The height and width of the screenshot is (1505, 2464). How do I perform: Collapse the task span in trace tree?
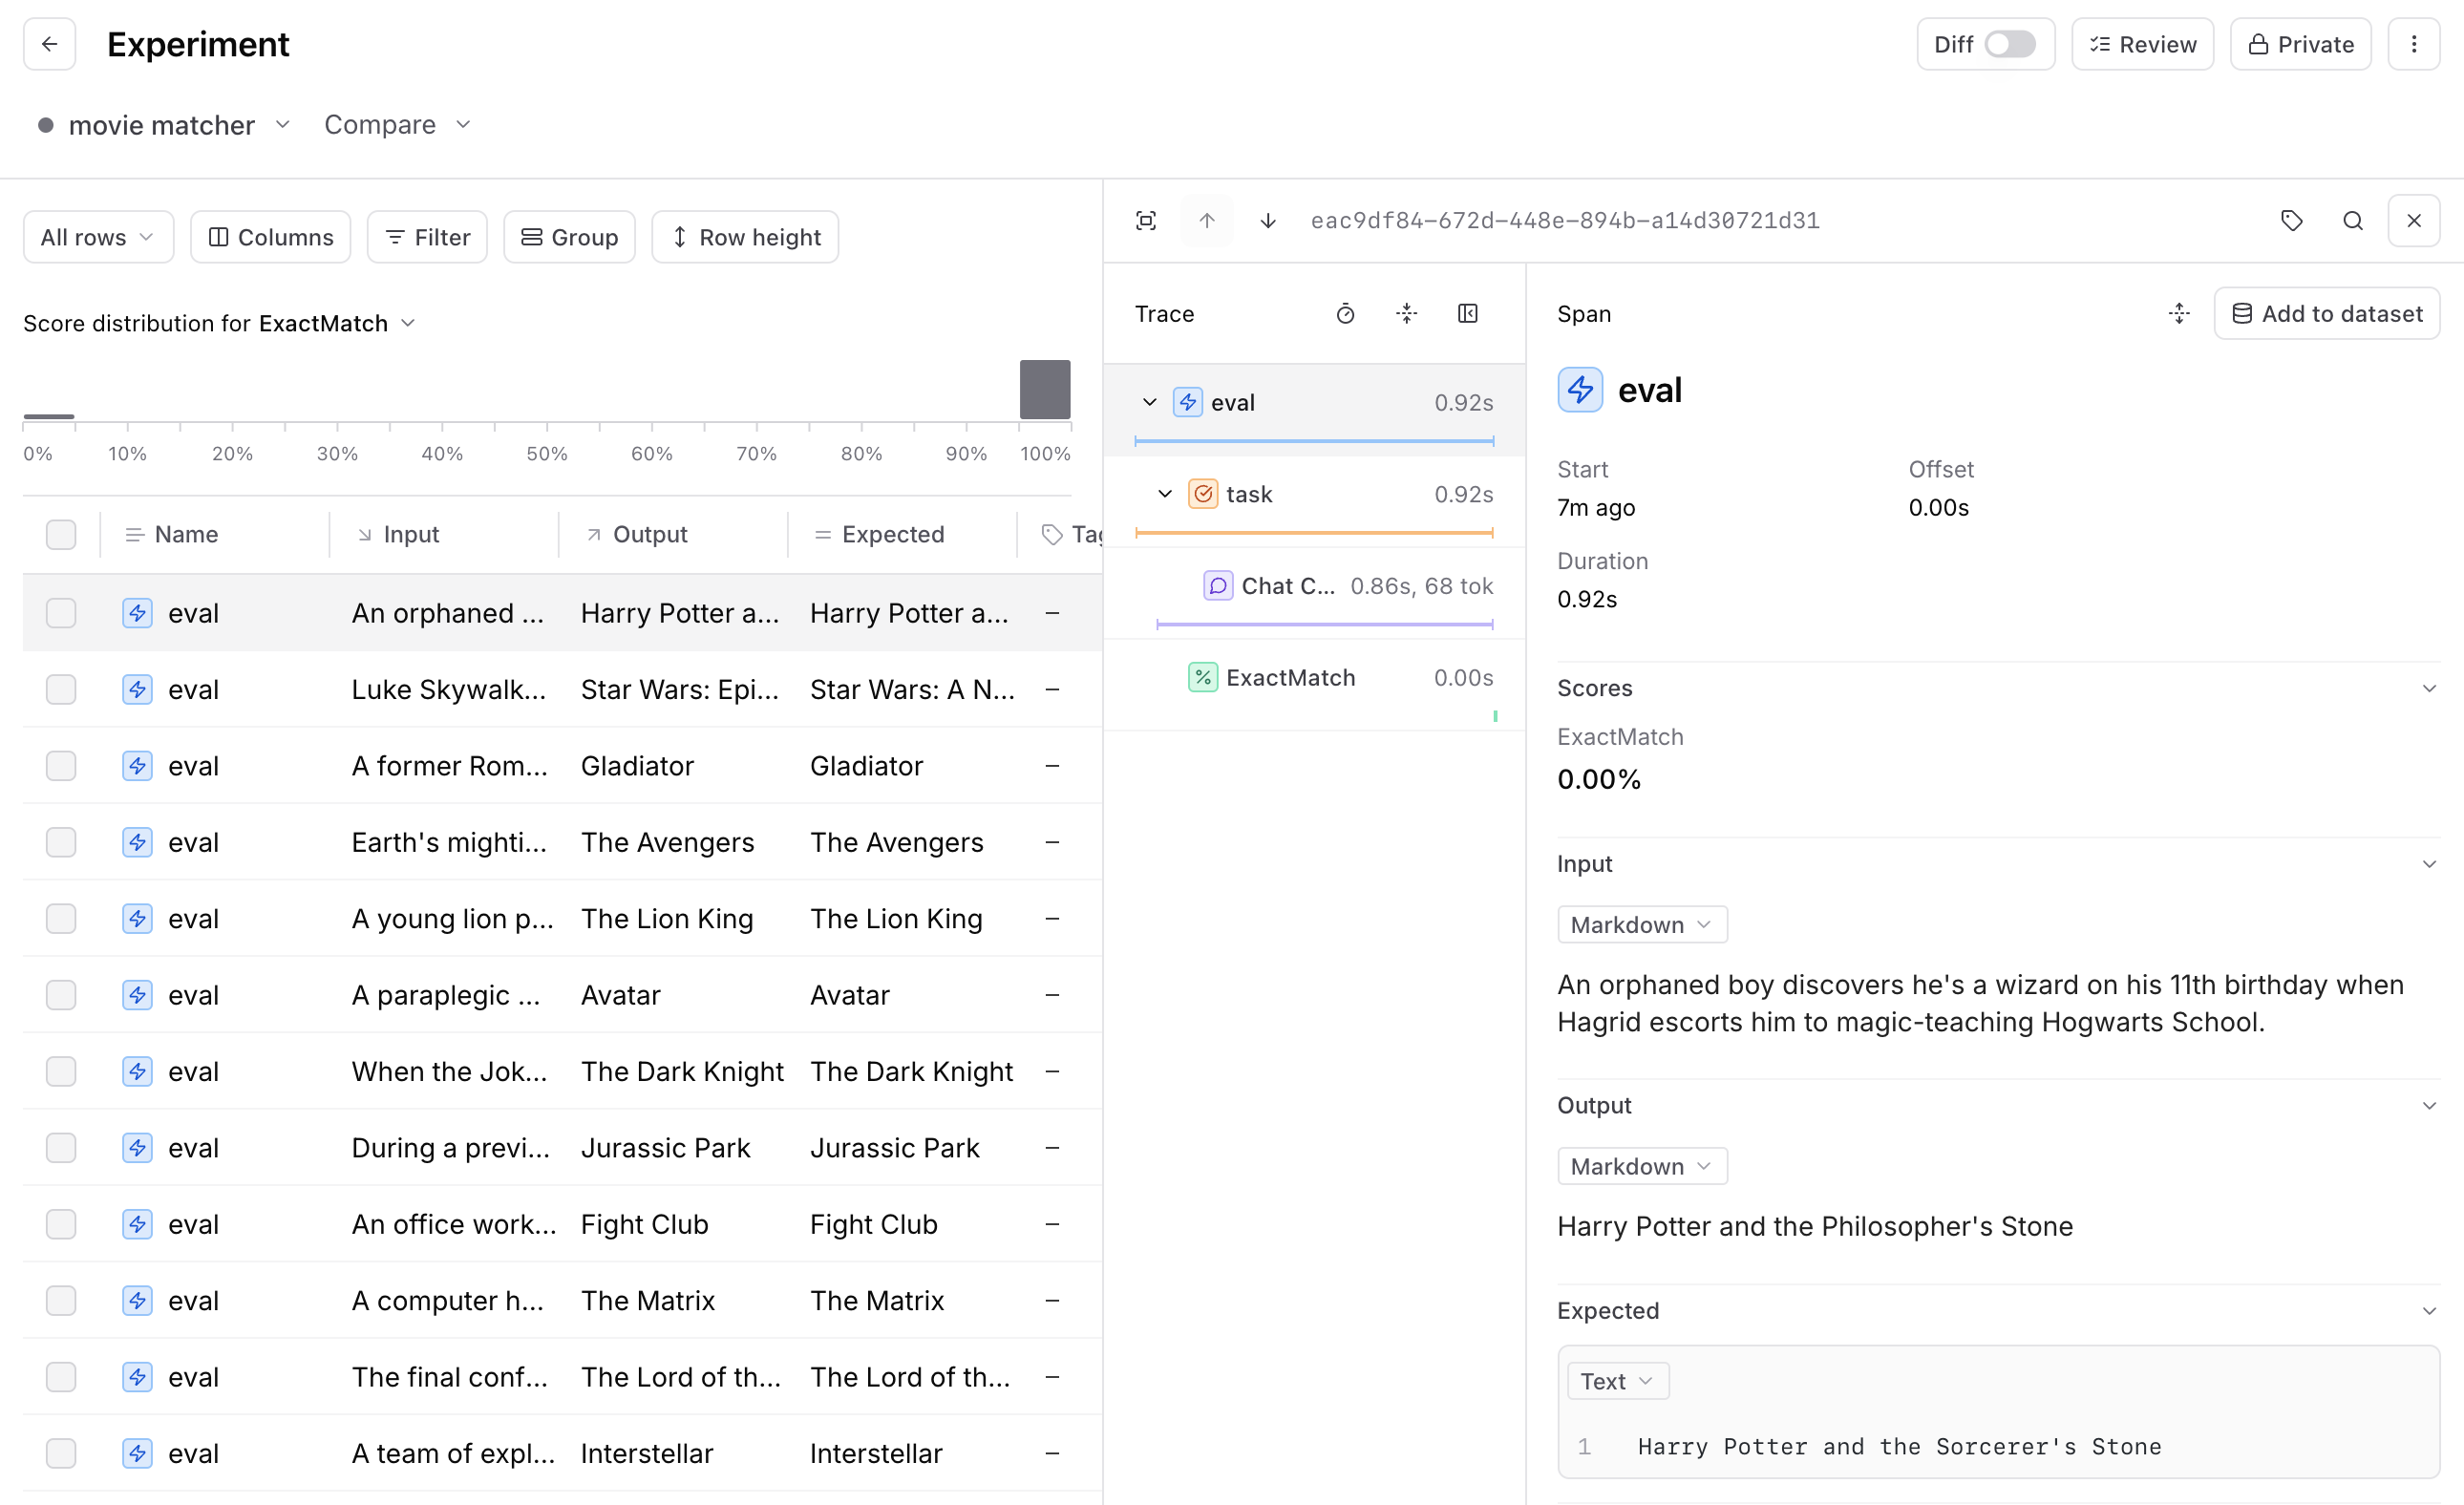pos(1165,494)
